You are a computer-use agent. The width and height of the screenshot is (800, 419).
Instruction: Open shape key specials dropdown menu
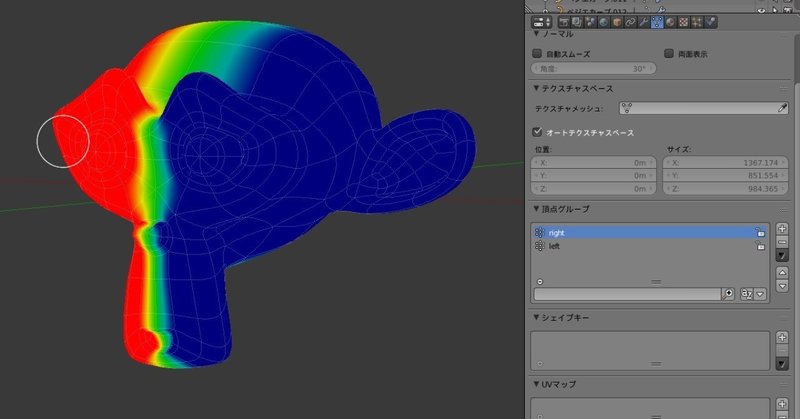(782, 363)
